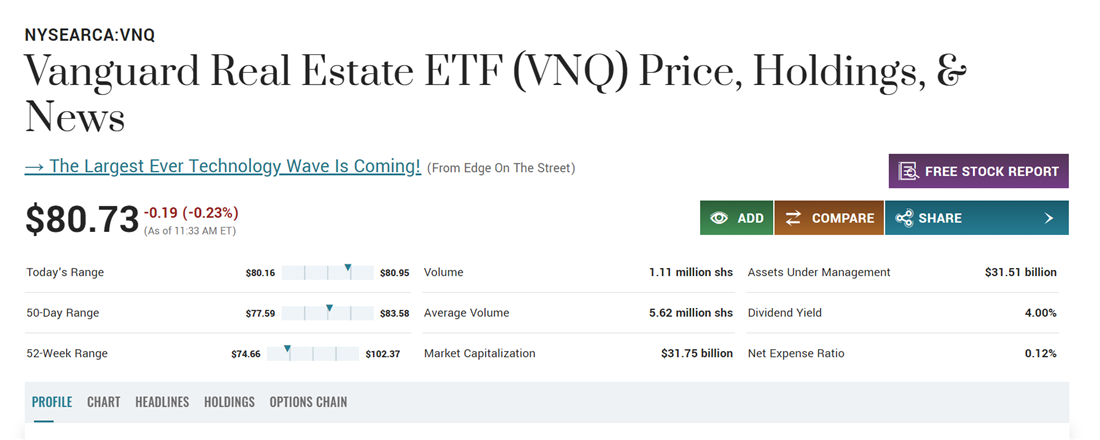
Task: Switch to the Chart tab
Action: pos(103,402)
